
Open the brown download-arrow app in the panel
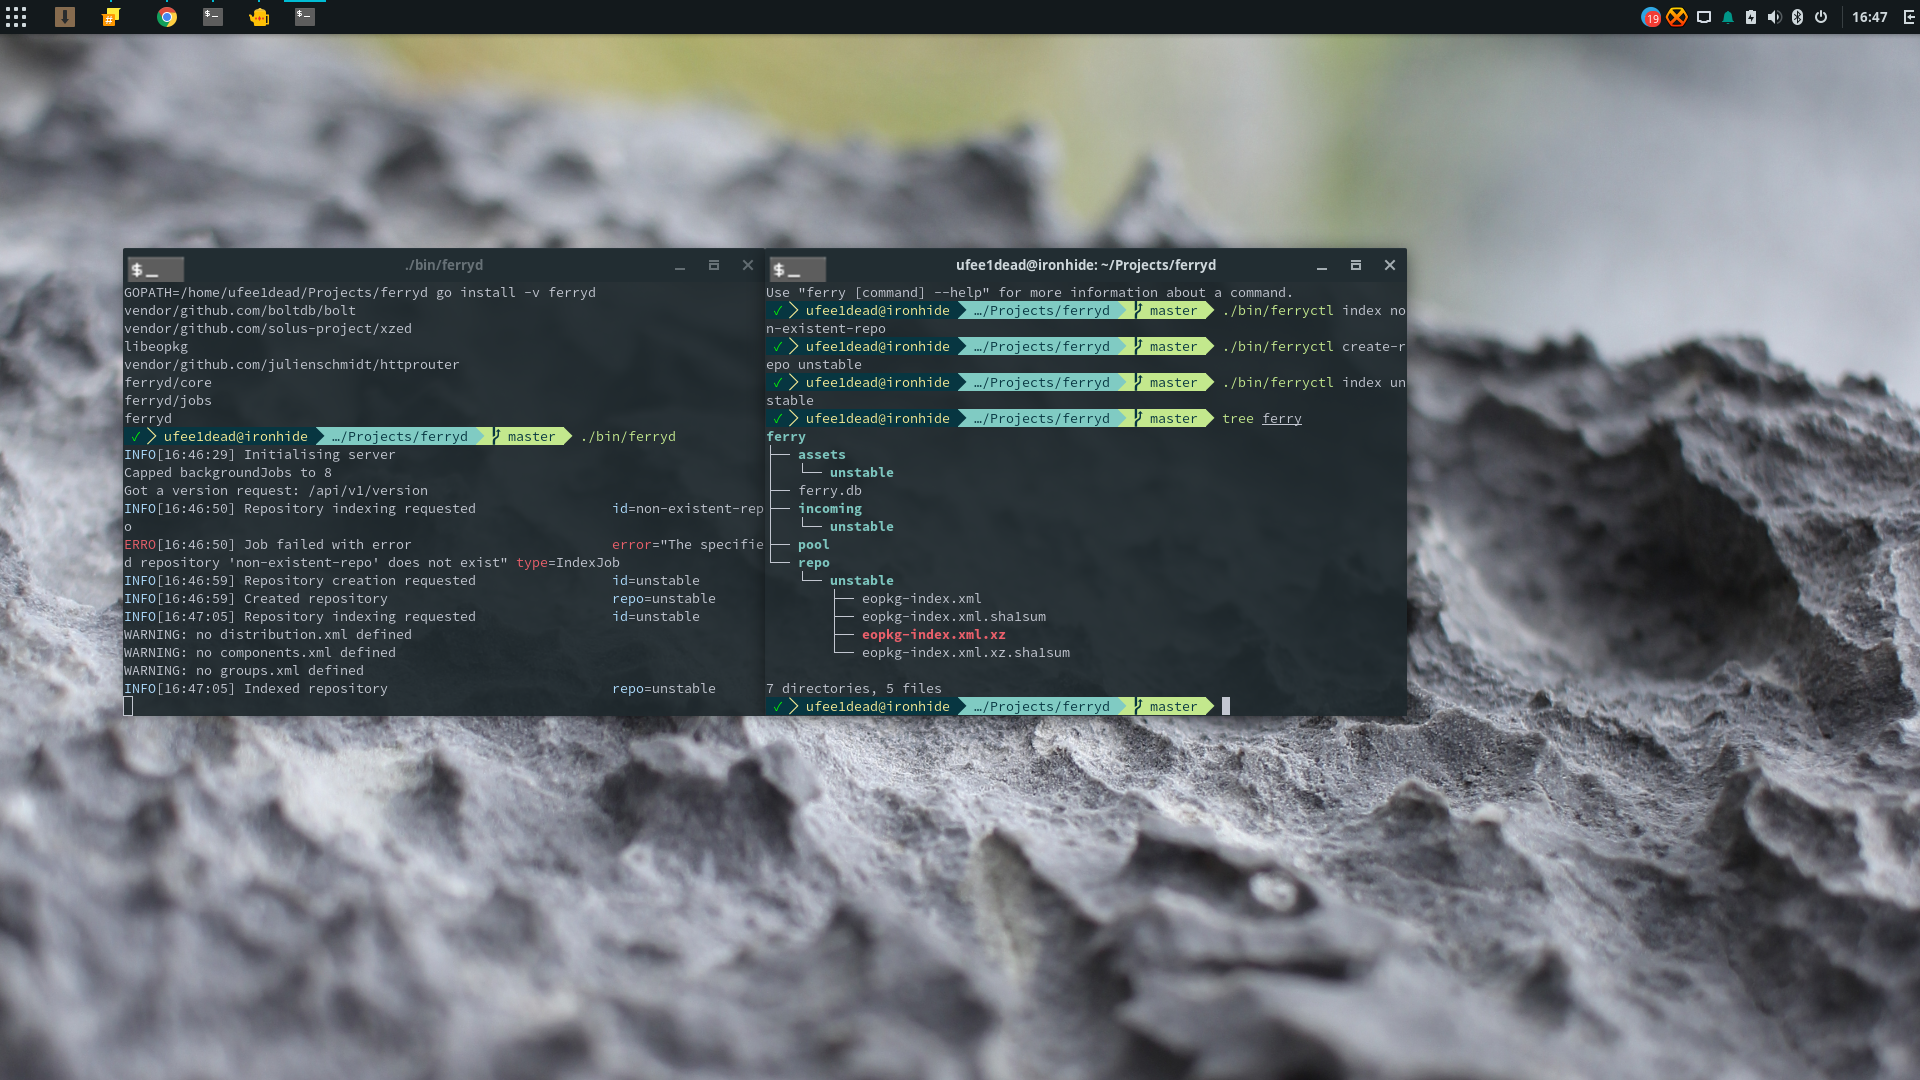(x=65, y=17)
